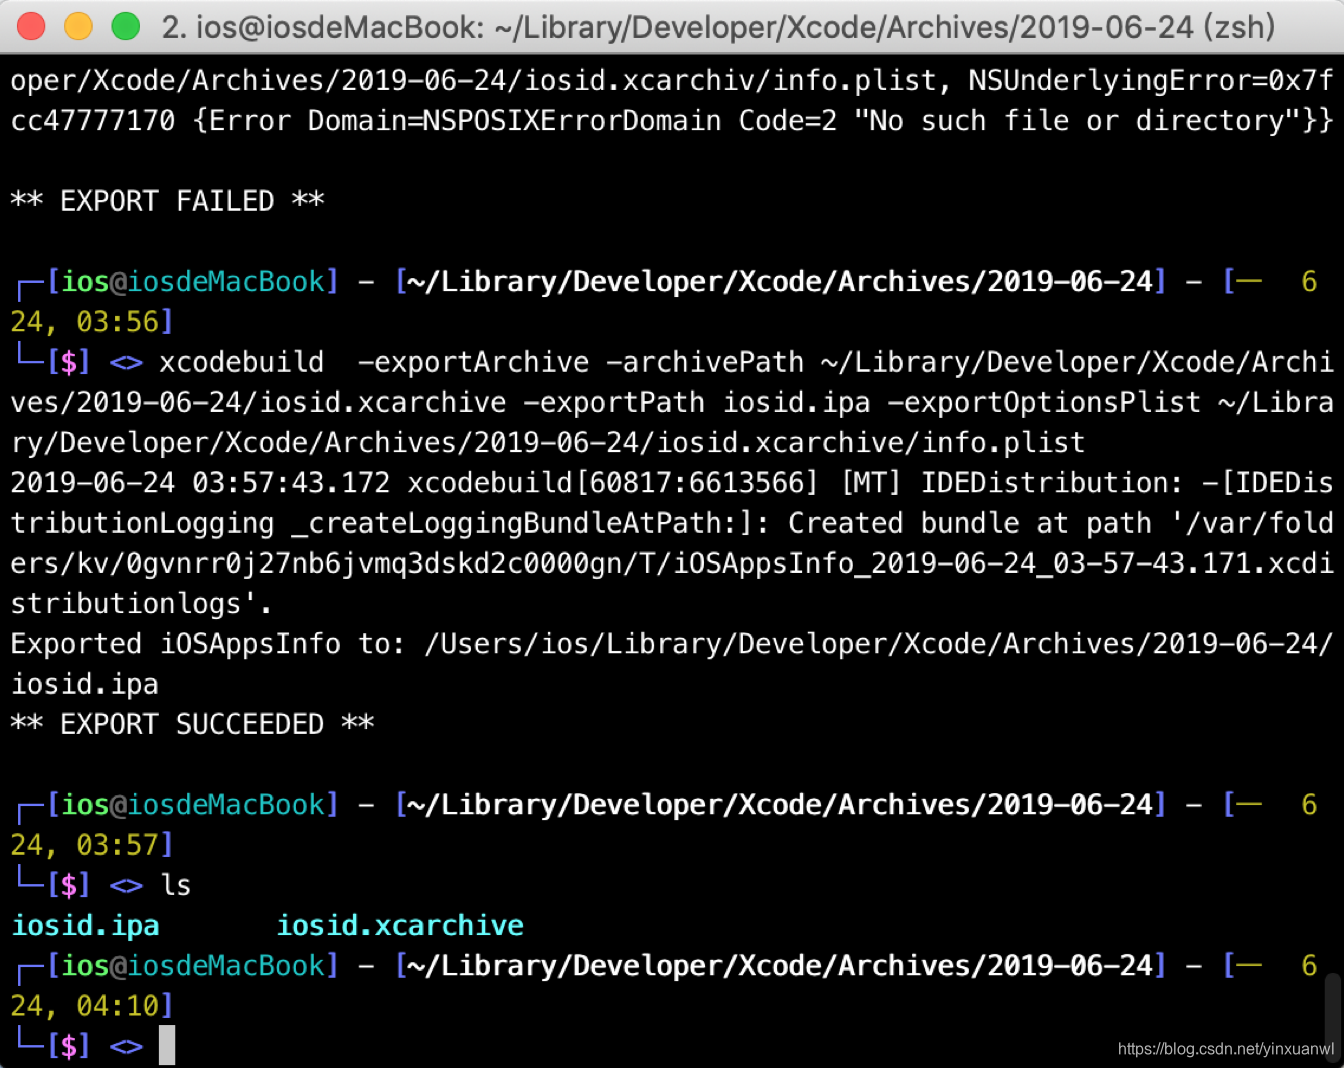Click the cyan 'iosid.ipa' entry in ls output
The width and height of the screenshot is (1344, 1068).
click(85, 925)
